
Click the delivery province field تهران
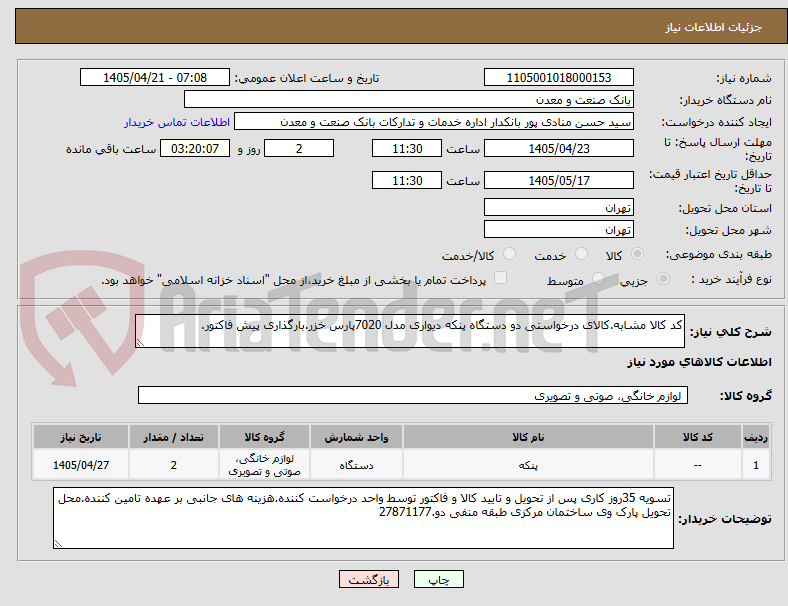(x=558, y=208)
